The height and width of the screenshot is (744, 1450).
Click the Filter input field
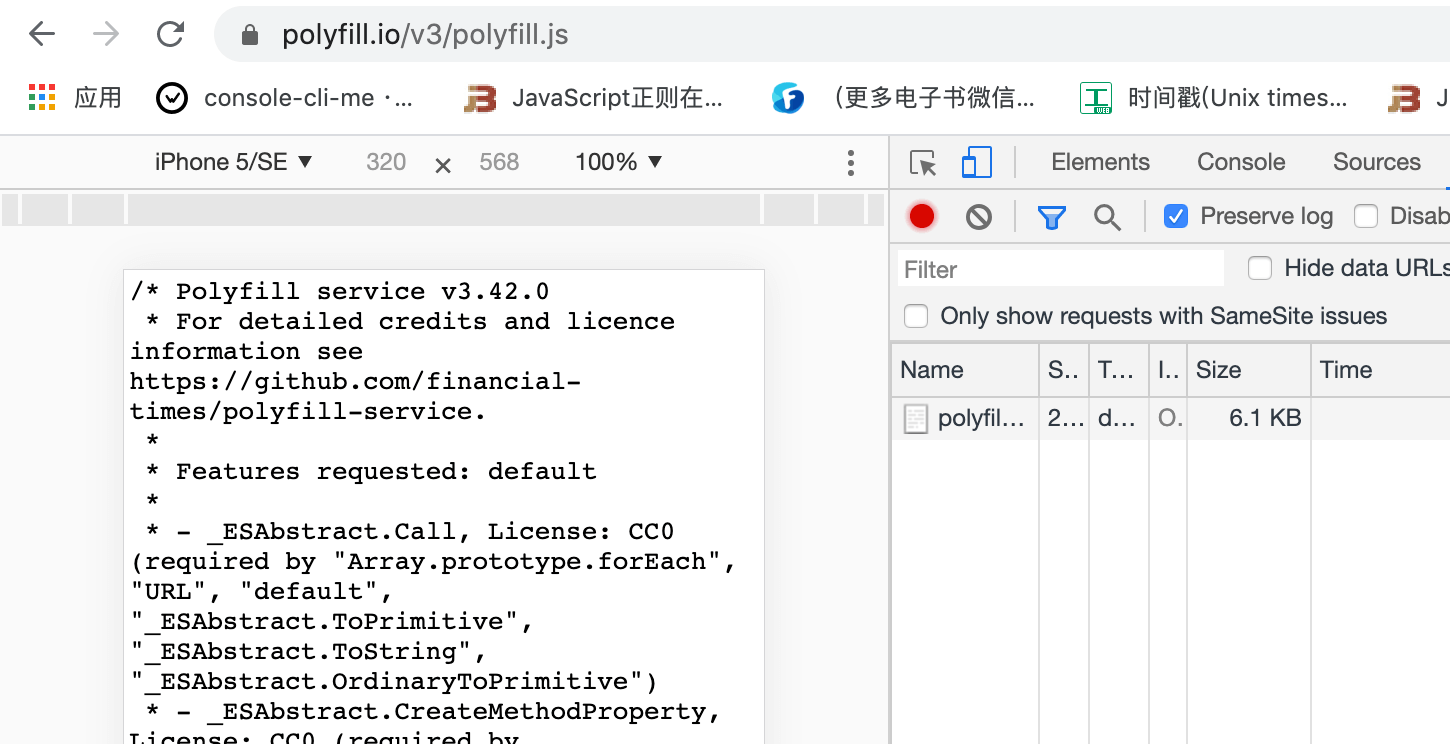tap(1060, 269)
